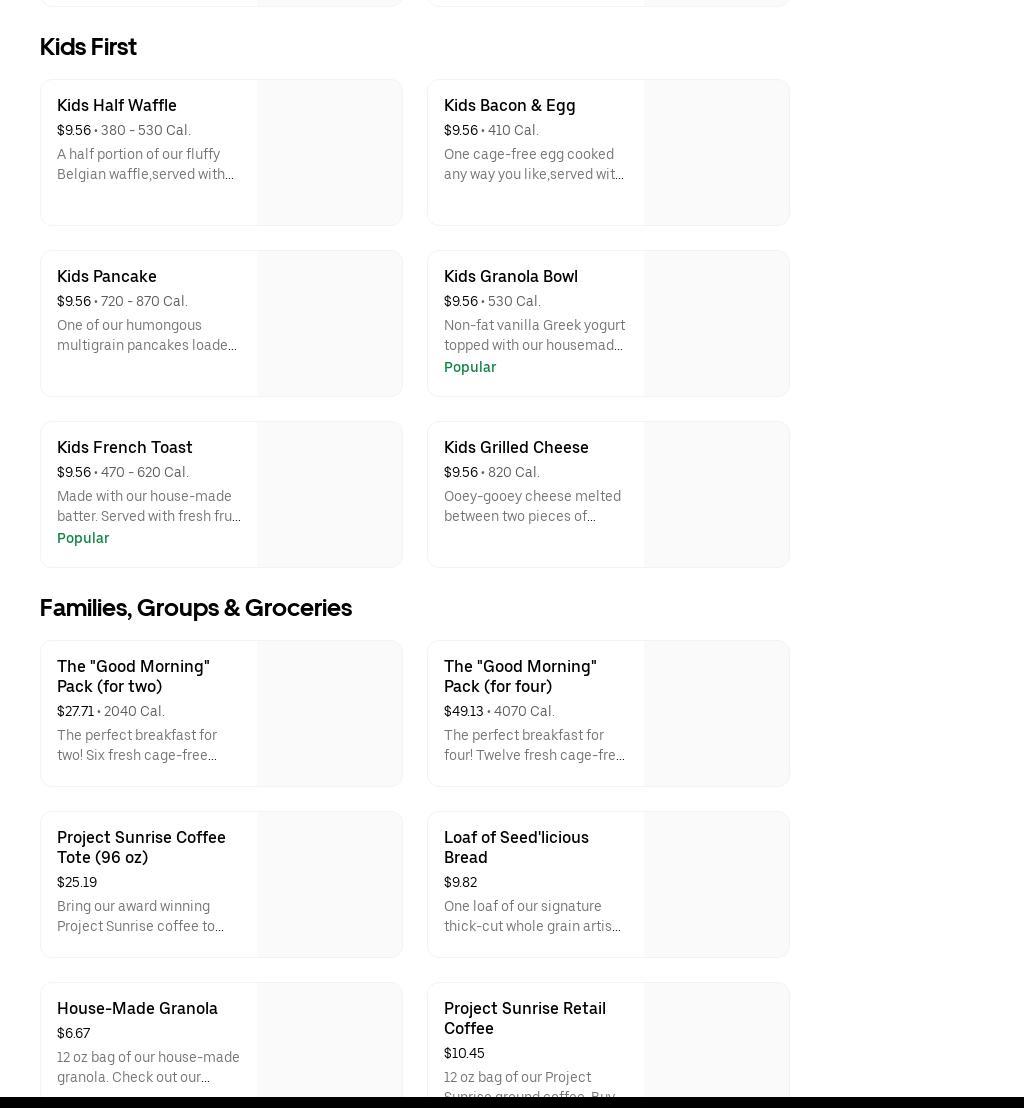Choose the Kids Granola Bowl title
The image size is (1024, 1108).
click(x=510, y=277)
